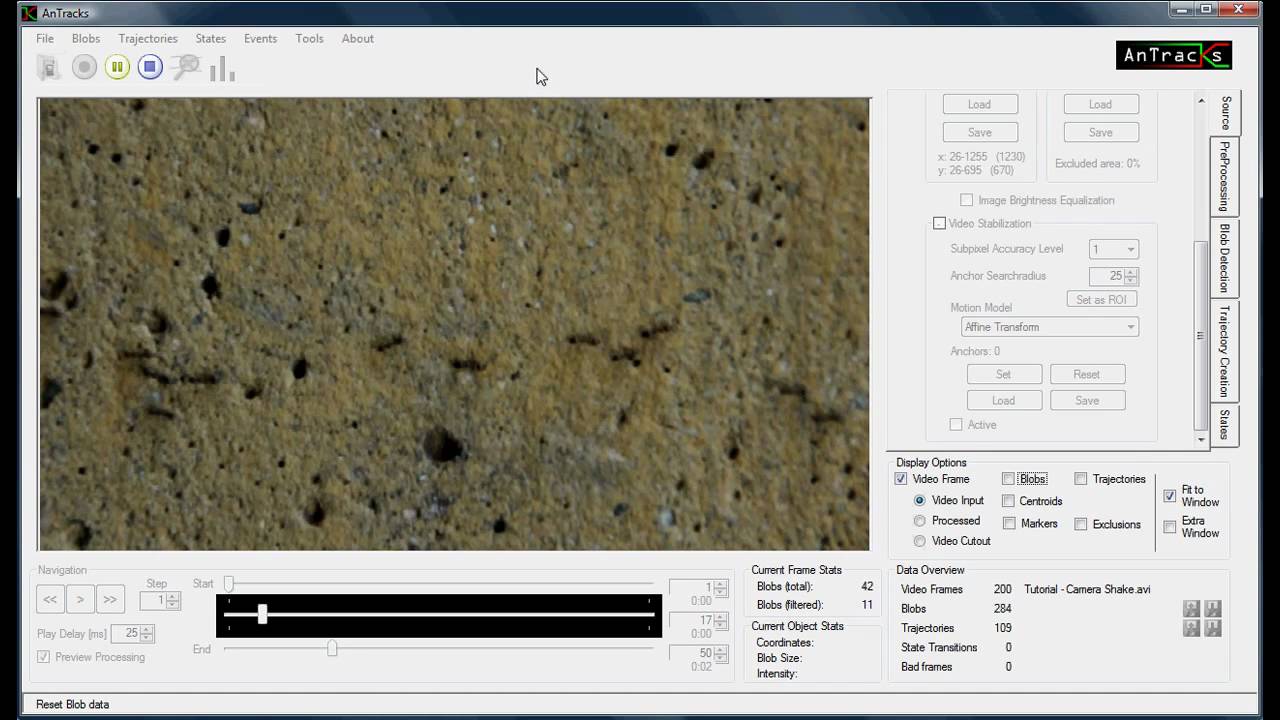Click the Start position slider handle
The height and width of the screenshot is (720, 1280).
pyautogui.click(x=229, y=583)
